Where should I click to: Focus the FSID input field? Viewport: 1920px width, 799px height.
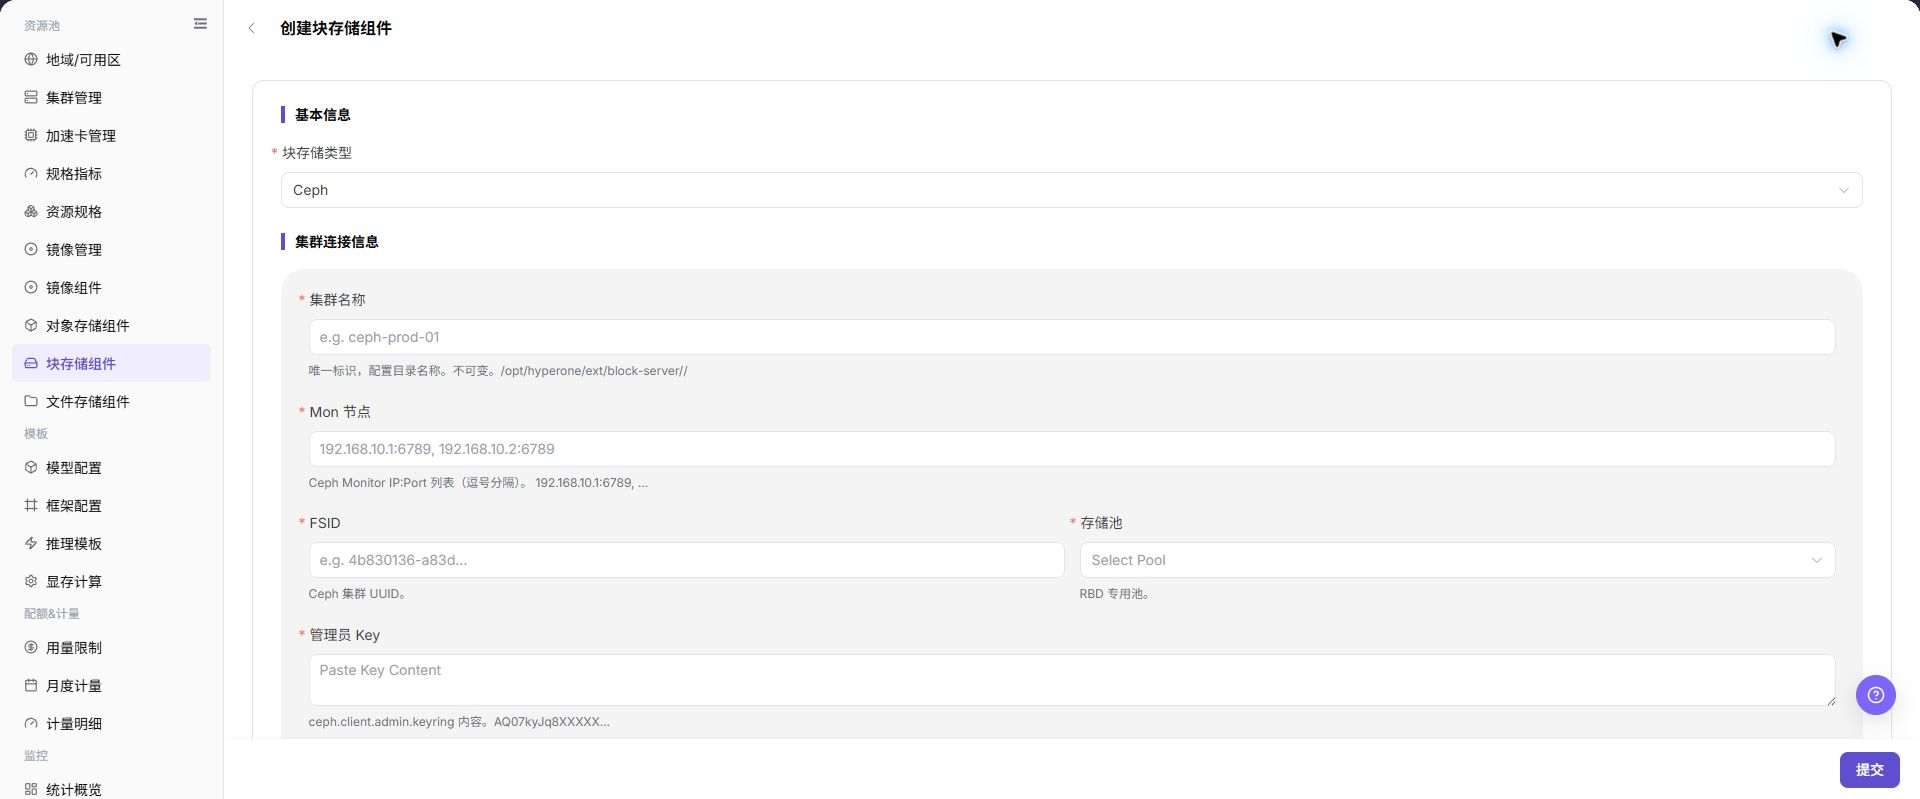point(686,560)
